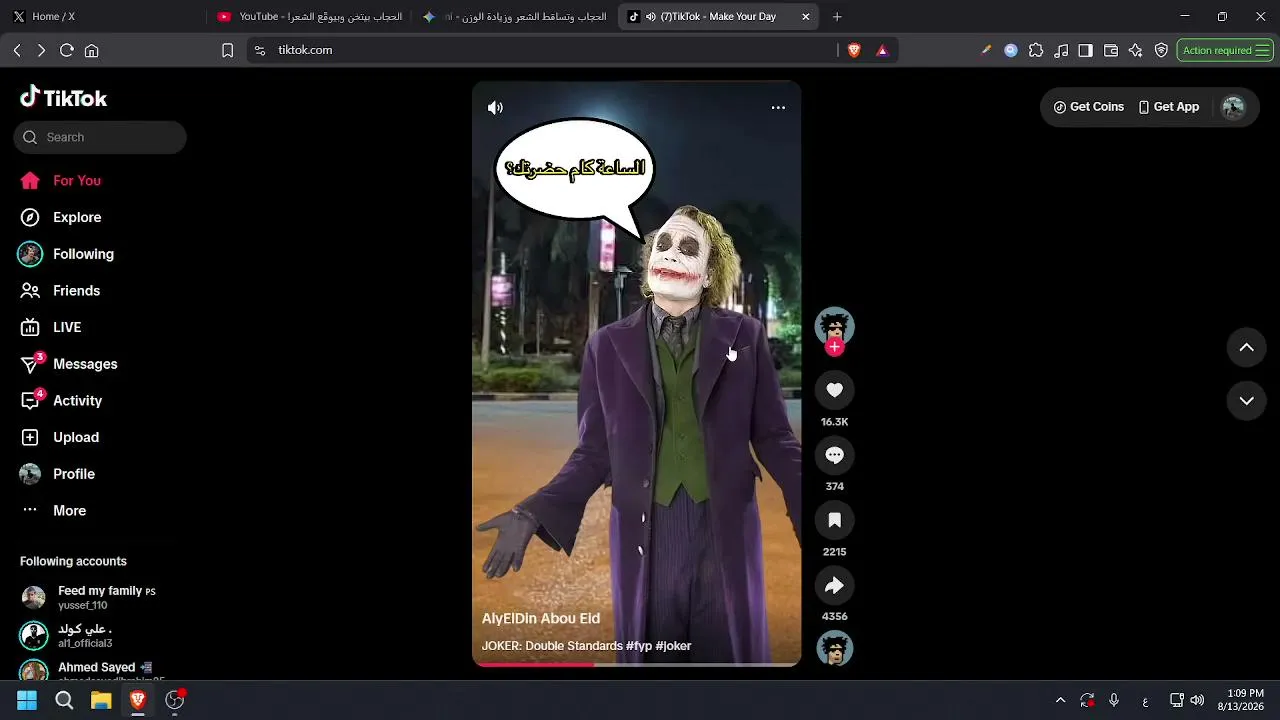
Task: Close the TikTok tab
Action: pyautogui.click(x=806, y=17)
